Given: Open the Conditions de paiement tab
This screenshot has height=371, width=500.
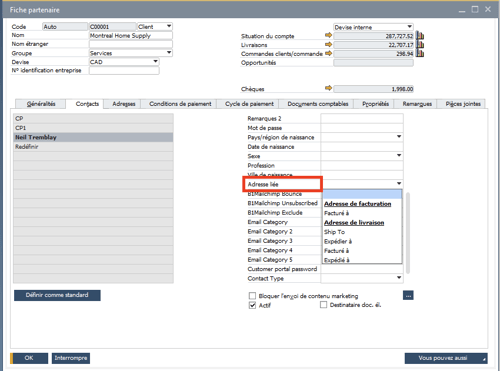Looking at the screenshot, I should click(x=179, y=104).
